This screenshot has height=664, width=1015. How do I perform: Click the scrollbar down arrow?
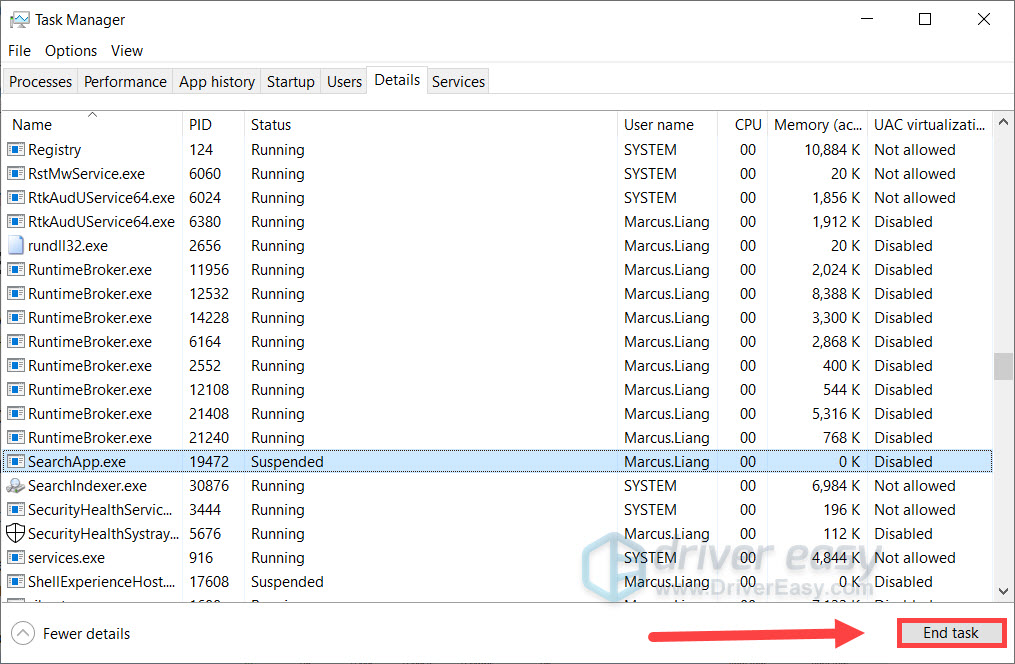[x=1003, y=592]
